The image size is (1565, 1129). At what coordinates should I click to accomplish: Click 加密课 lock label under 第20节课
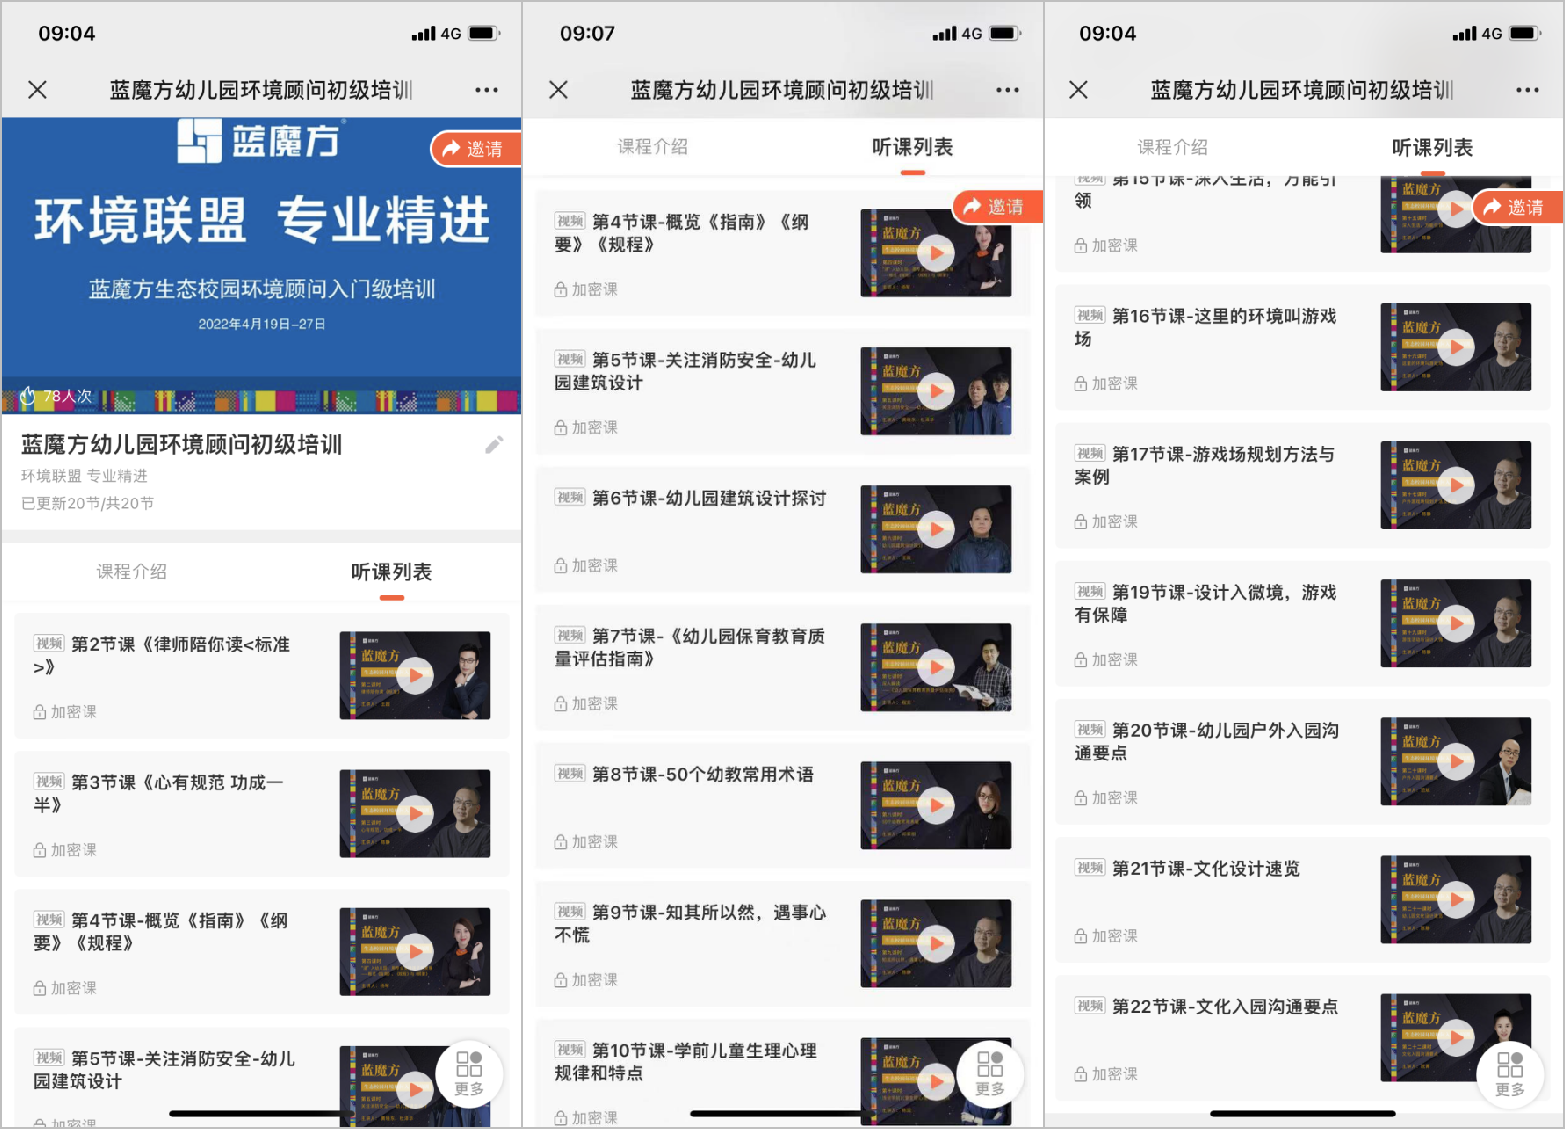pos(1106,798)
